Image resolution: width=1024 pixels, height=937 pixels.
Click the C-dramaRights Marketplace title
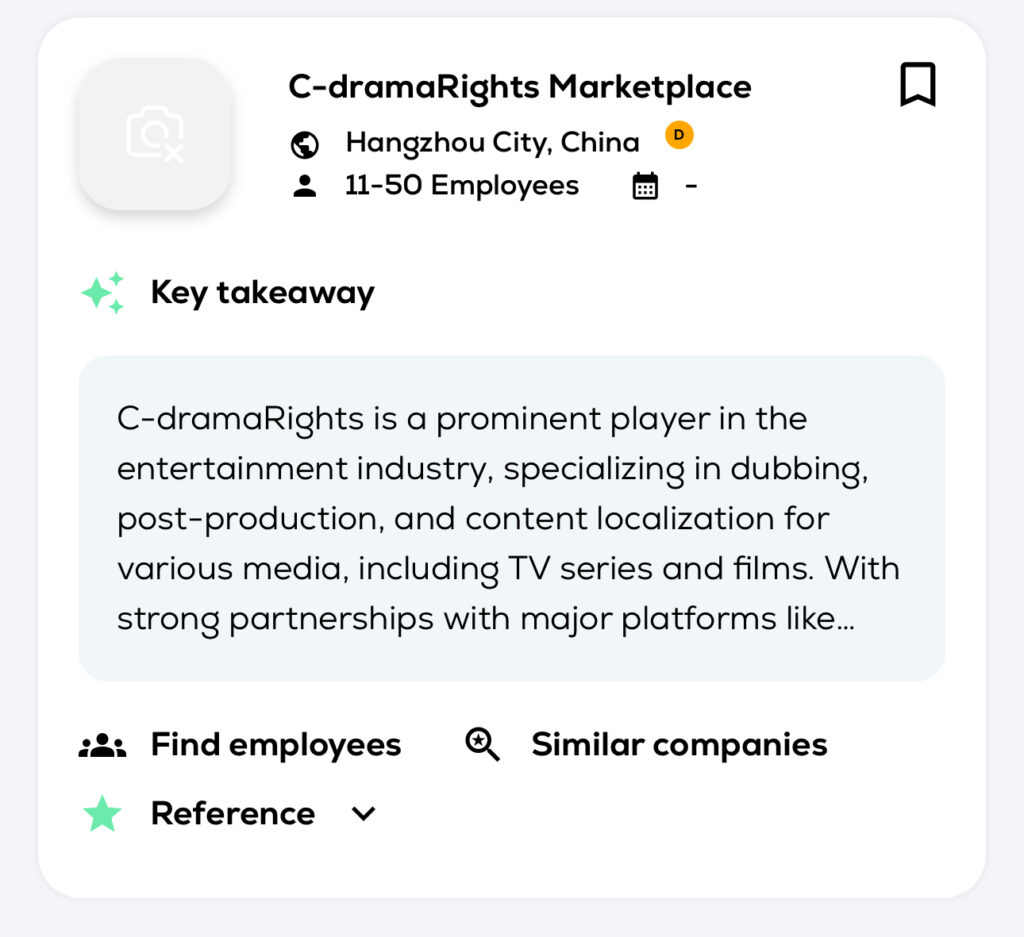point(519,87)
